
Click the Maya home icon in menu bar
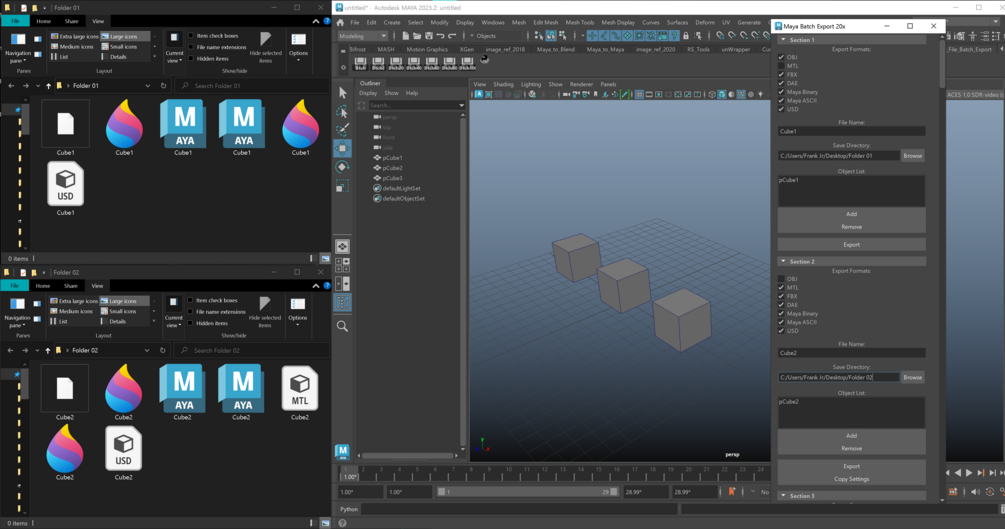point(340,22)
